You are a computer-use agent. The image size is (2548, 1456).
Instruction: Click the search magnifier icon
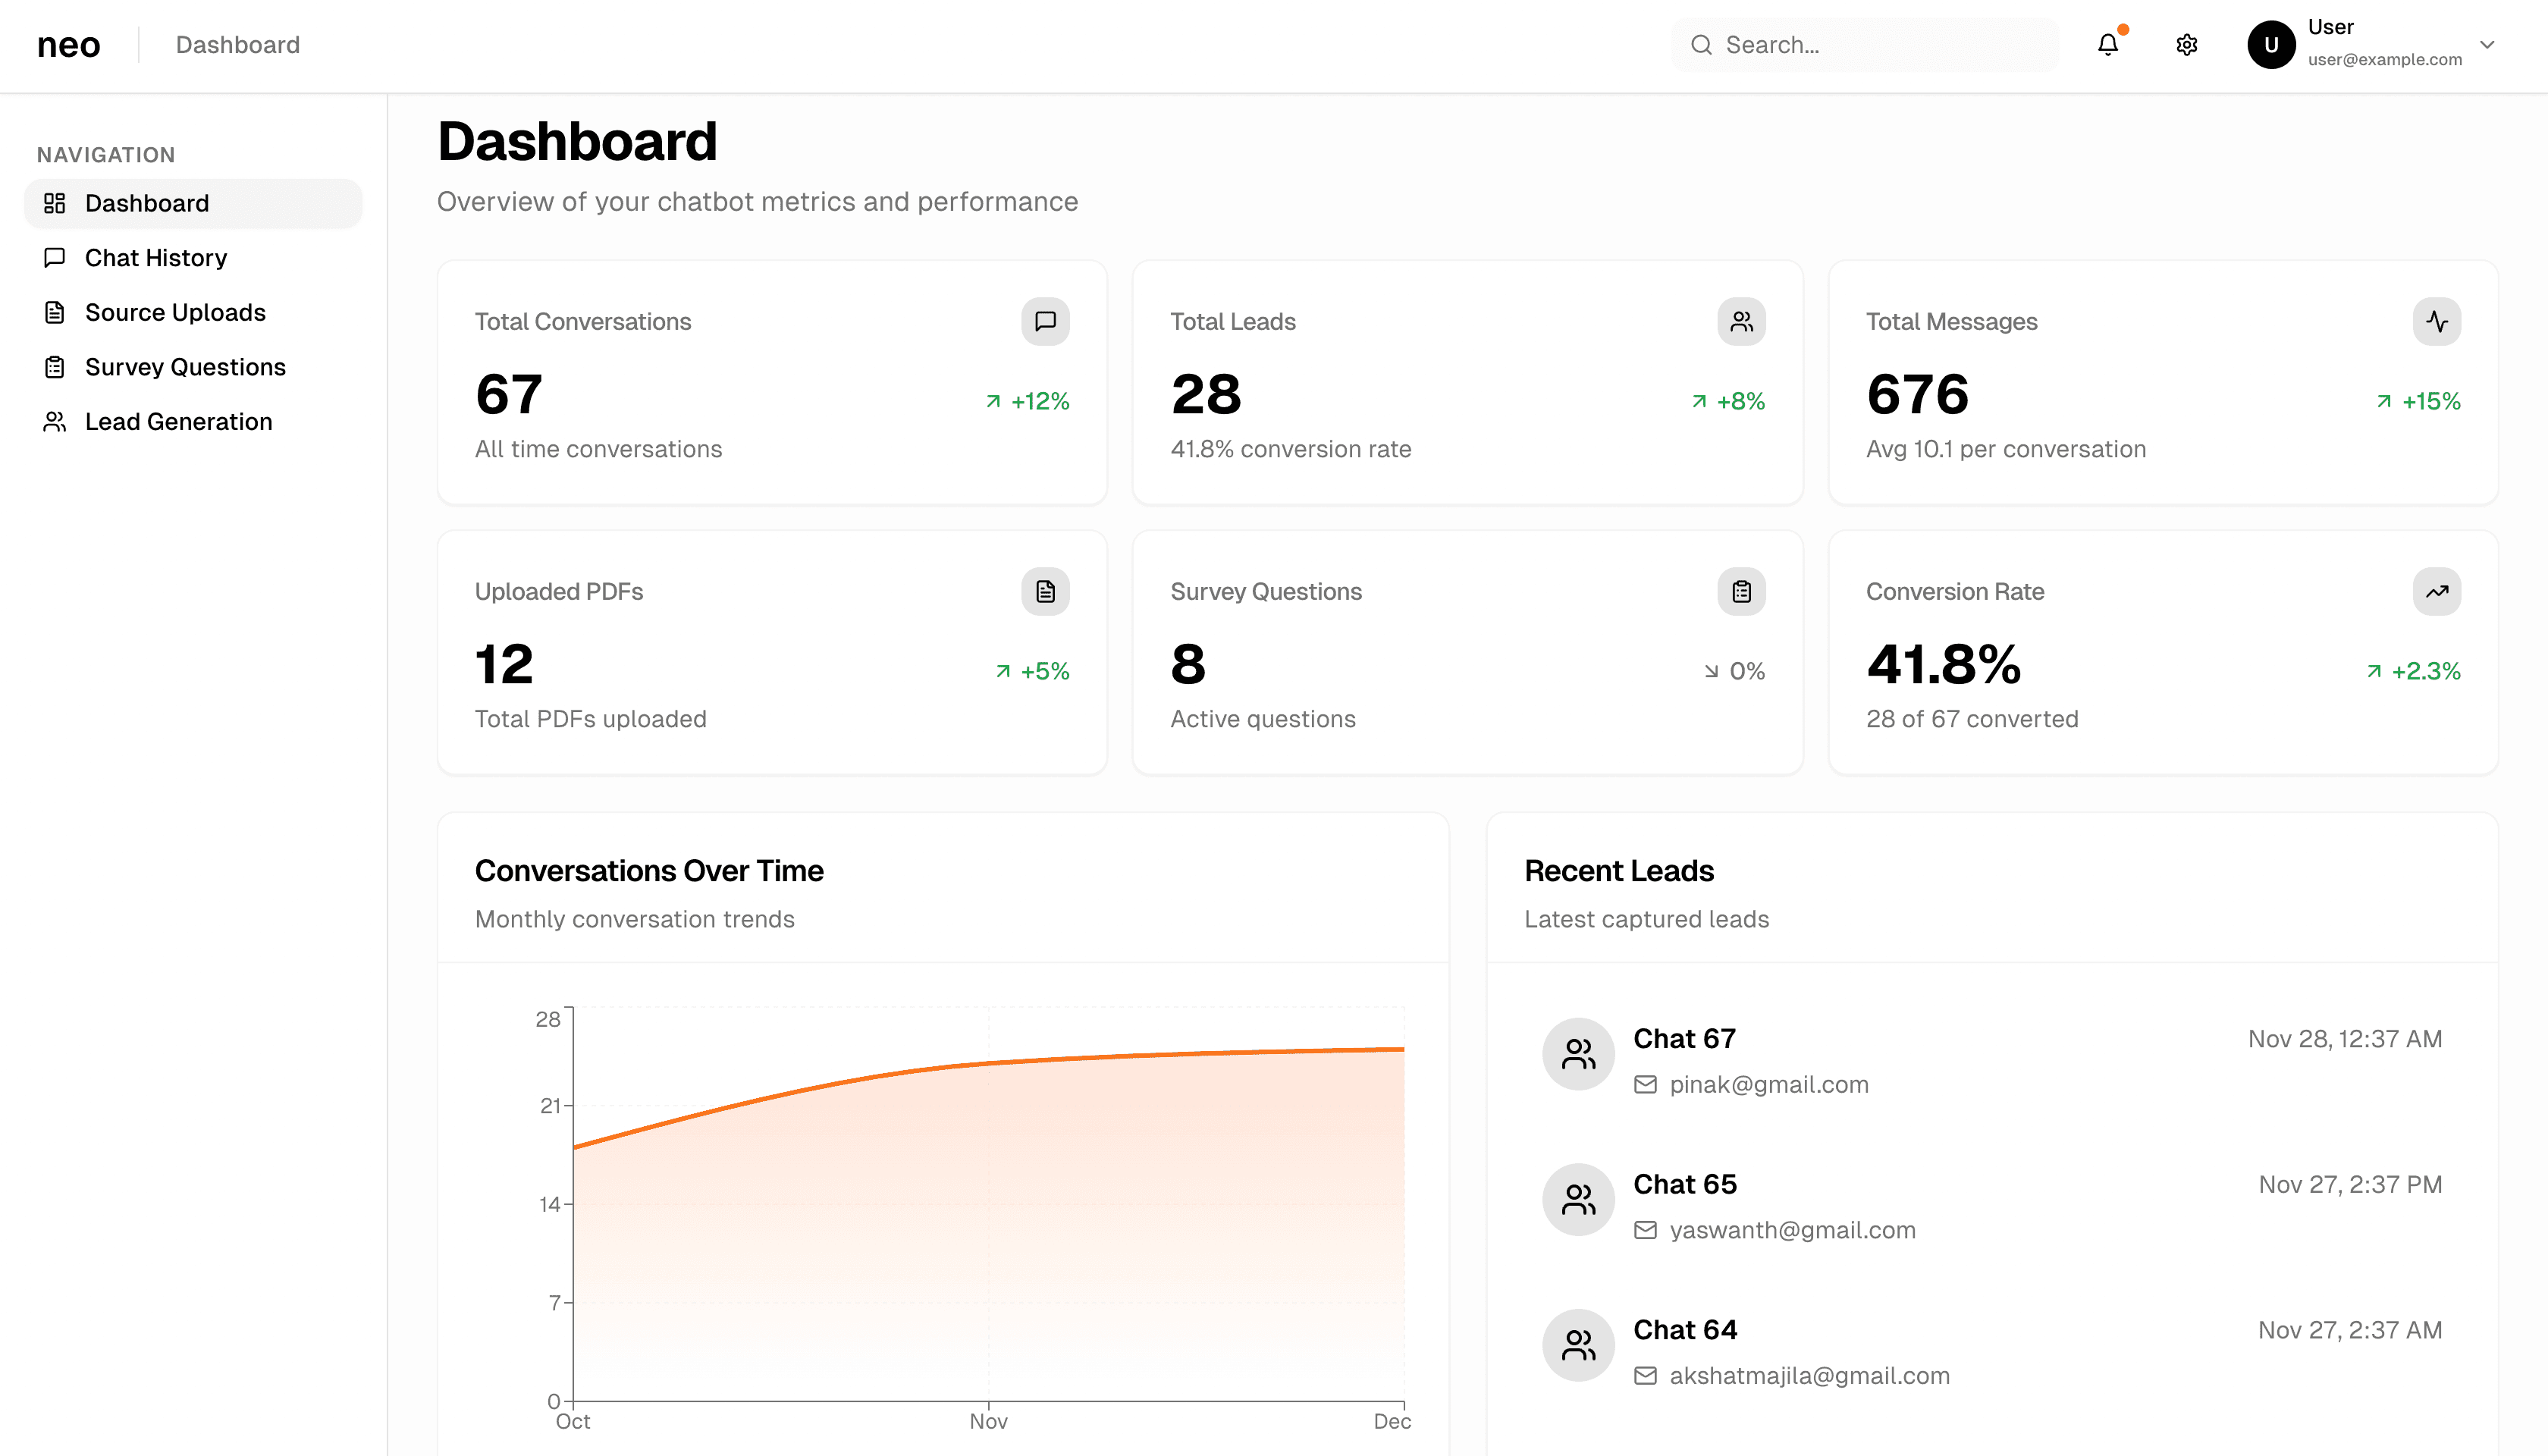[1702, 44]
